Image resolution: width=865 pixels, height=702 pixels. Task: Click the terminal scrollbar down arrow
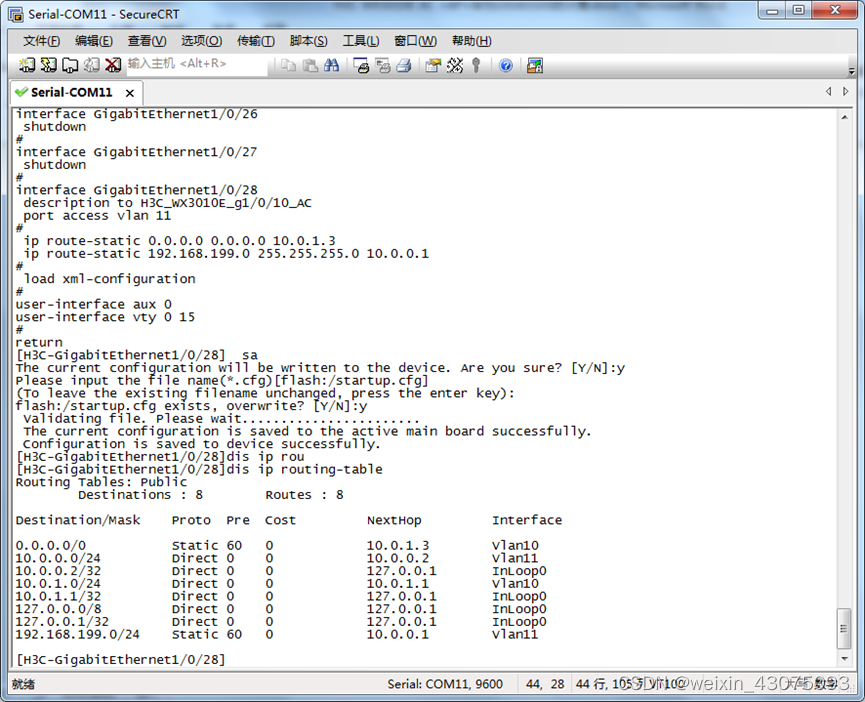[x=845, y=659]
